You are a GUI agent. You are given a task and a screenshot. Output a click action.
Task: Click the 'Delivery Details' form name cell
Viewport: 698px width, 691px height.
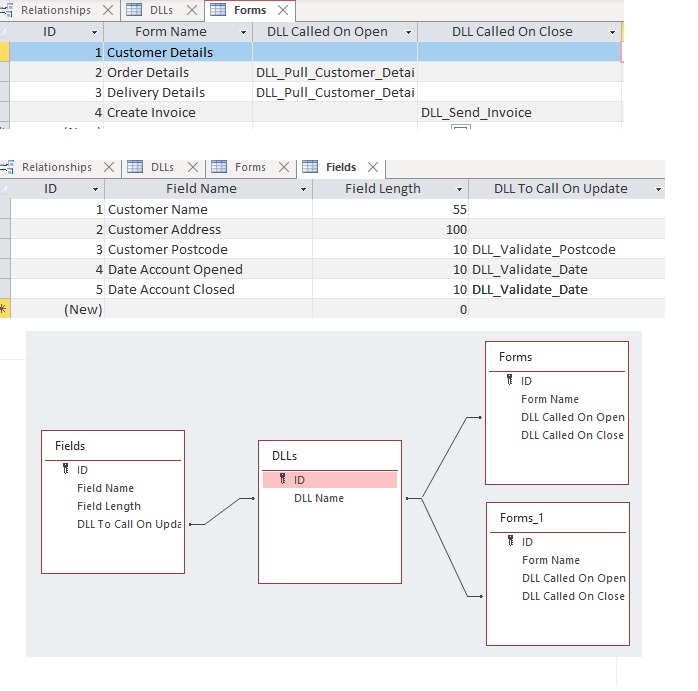click(x=179, y=92)
